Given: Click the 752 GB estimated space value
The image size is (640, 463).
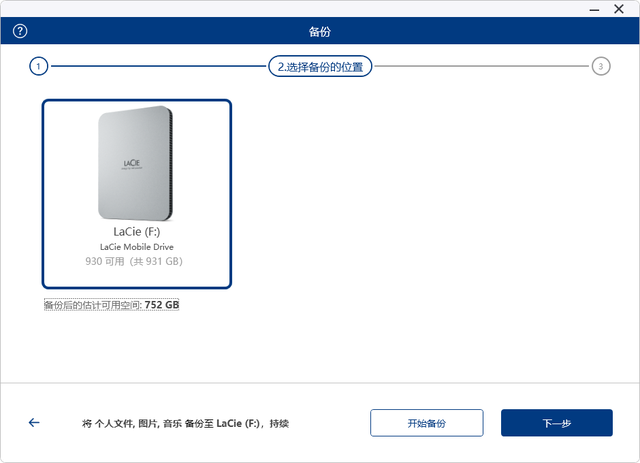Looking at the screenshot, I should pyautogui.click(x=162, y=305).
